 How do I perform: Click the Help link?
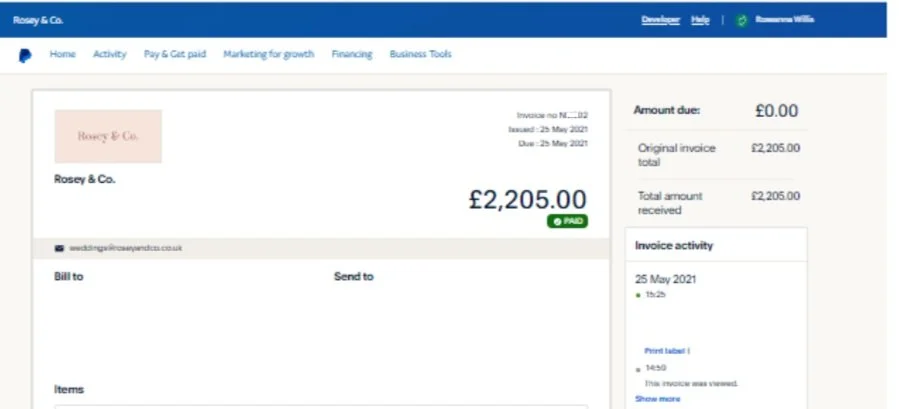pos(700,20)
